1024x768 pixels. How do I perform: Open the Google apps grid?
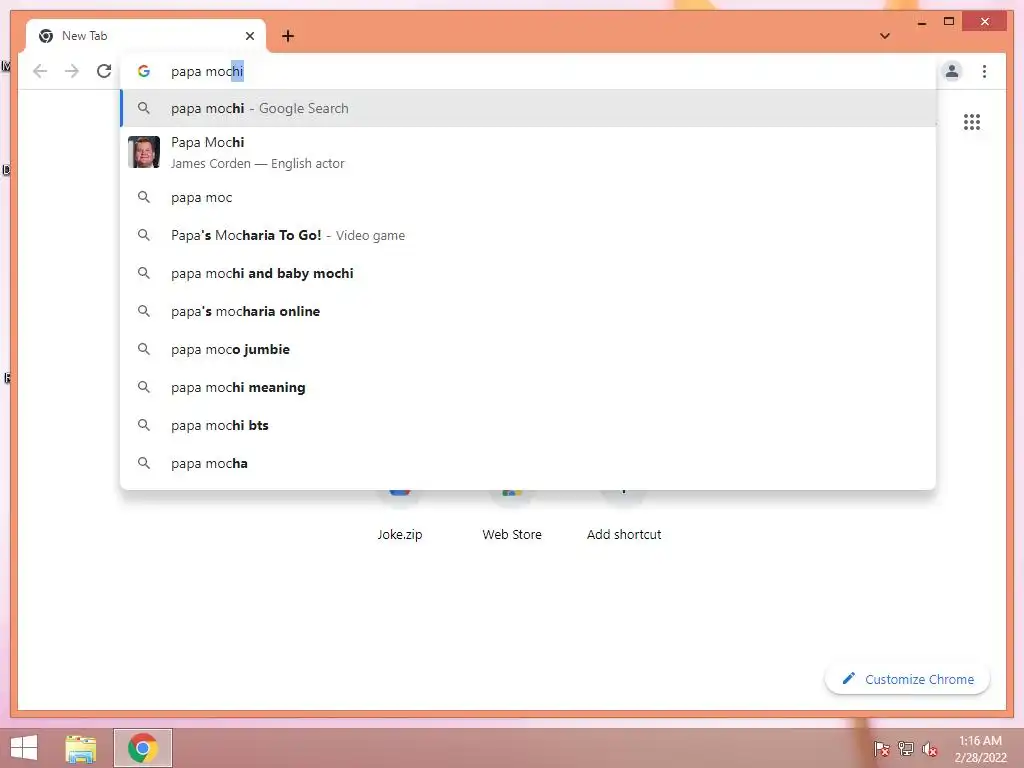pos(972,122)
